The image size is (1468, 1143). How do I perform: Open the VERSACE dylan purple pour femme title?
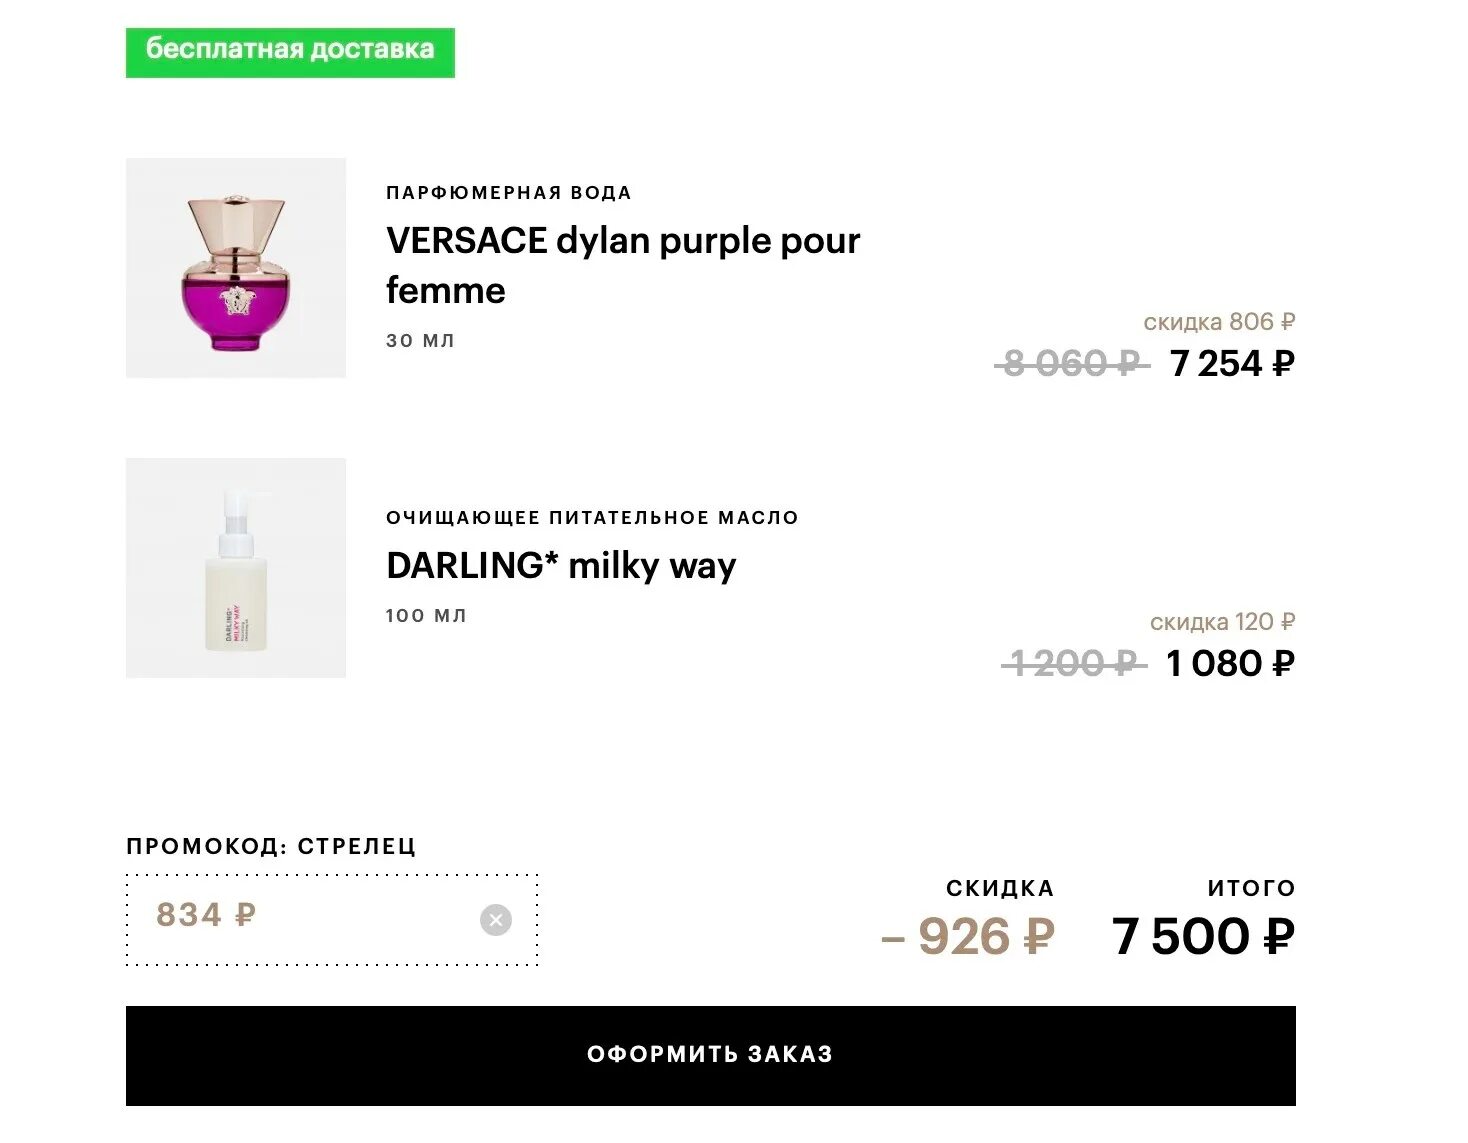click(x=622, y=265)
